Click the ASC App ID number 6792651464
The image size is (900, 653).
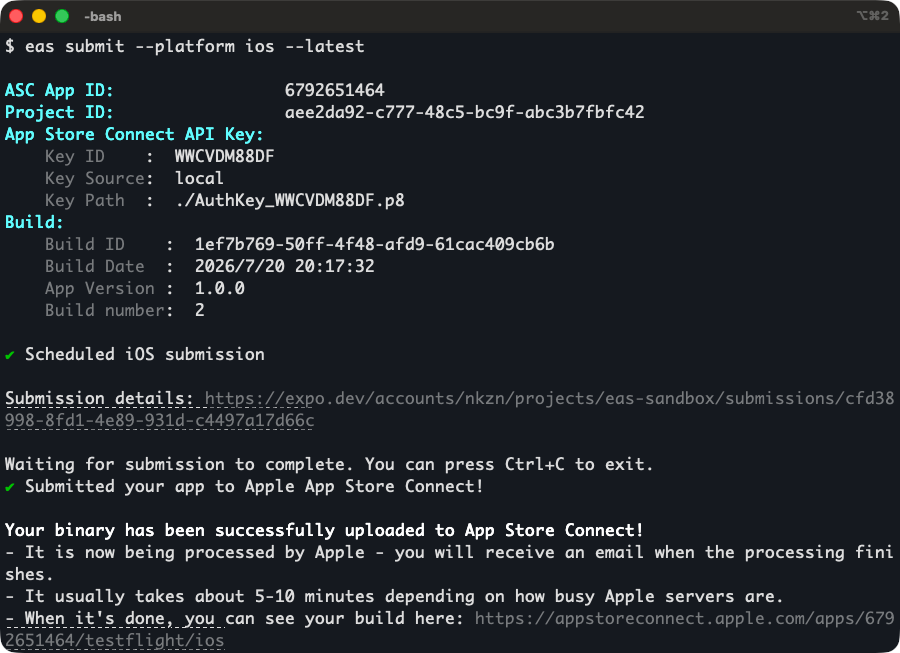click(x=335, y=90)
